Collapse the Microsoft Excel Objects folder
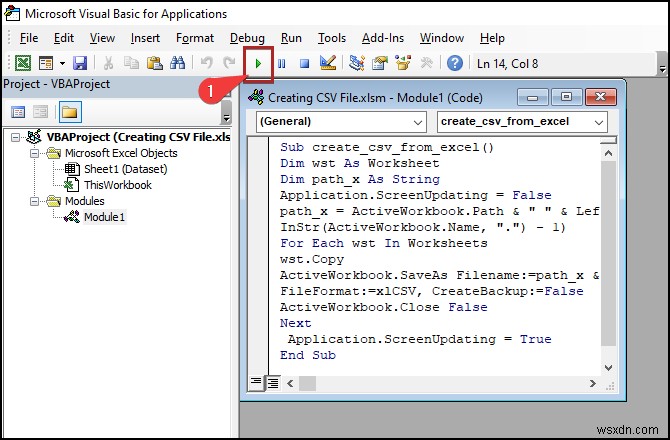The width and height of the screenshot is (670, 440). [35, 153]
